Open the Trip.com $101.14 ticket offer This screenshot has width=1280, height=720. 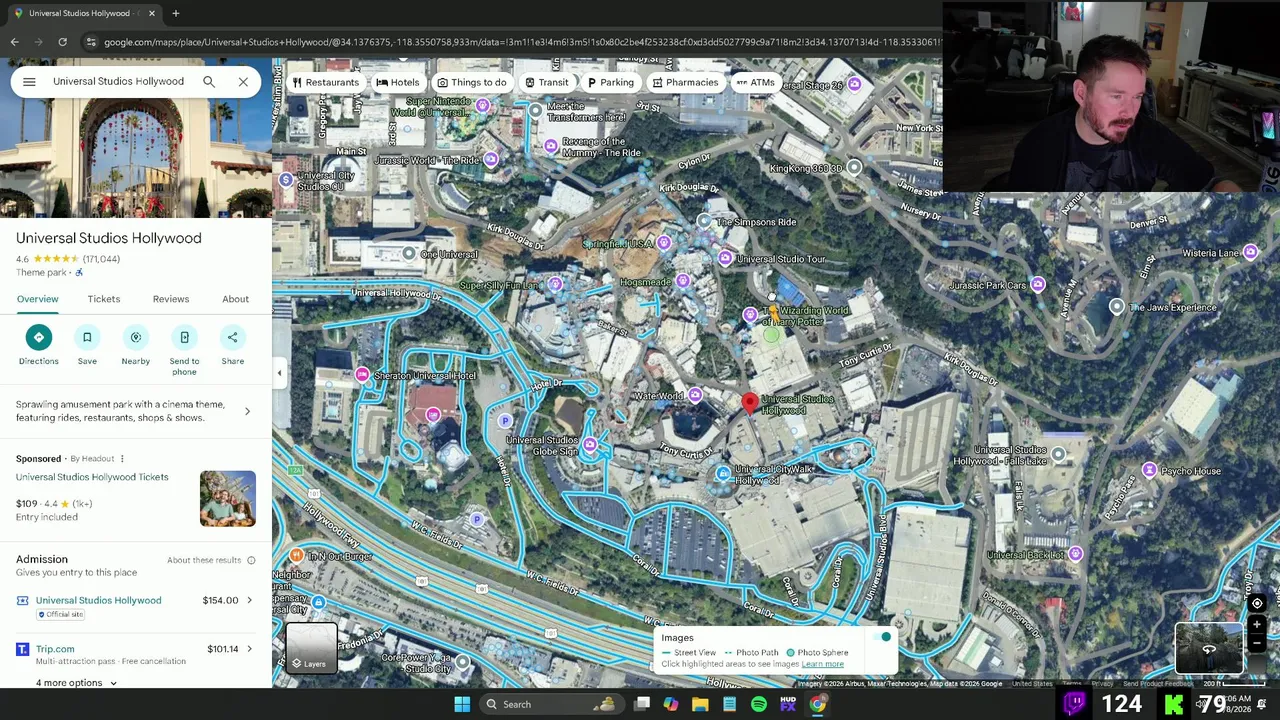pyautogui.click(x=135, y=653)
